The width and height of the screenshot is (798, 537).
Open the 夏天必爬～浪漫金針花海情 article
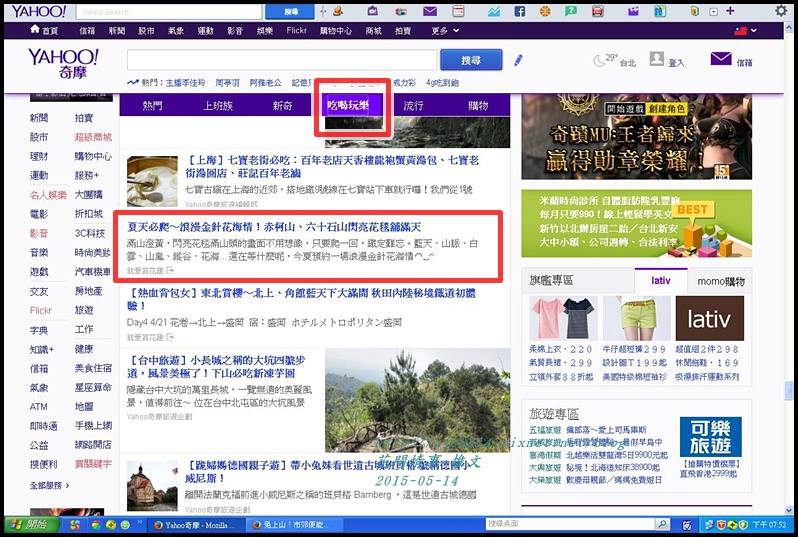tap(274, 227)
